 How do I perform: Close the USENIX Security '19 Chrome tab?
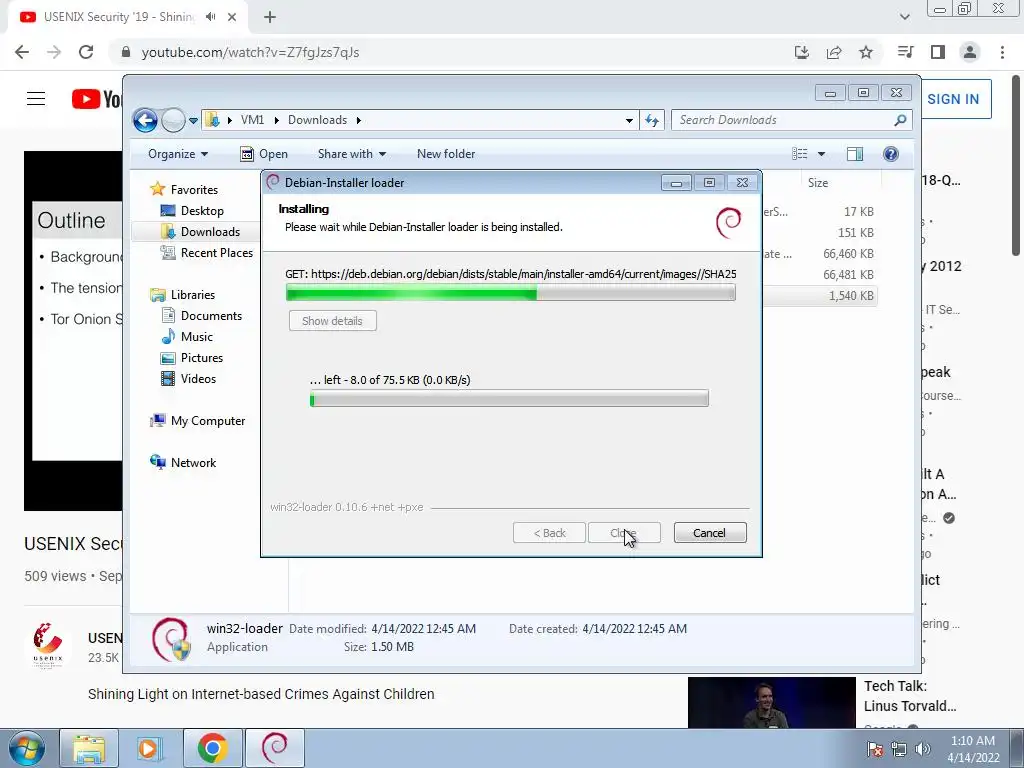tap(232, 18)
